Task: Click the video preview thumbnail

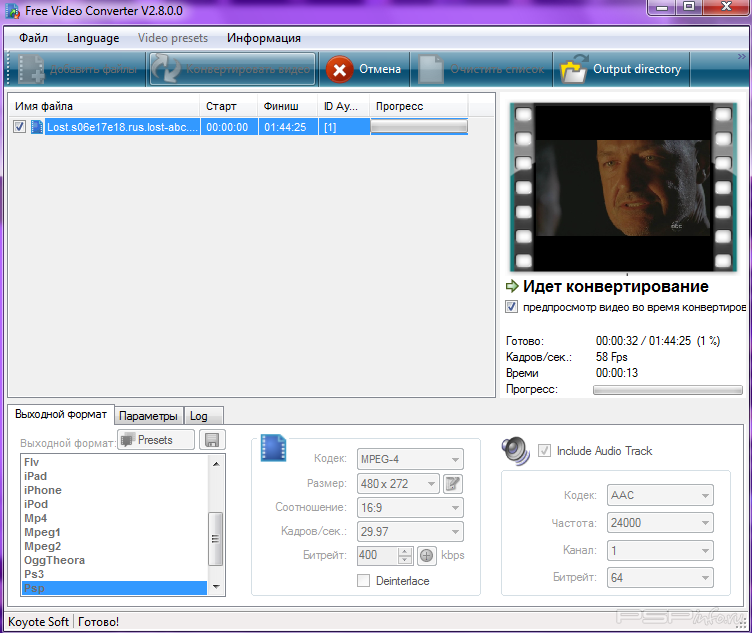Action: [x=623, y=188]
